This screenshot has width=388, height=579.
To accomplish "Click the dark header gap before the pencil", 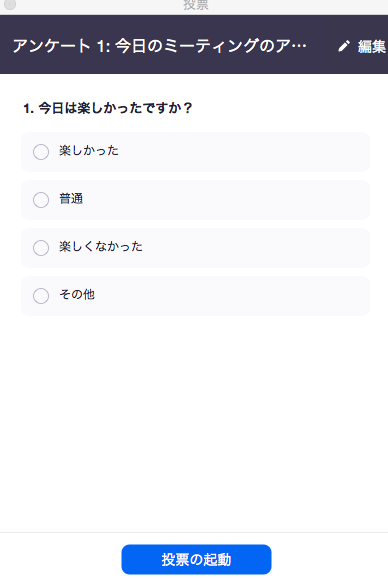I will tap(322, 46).
